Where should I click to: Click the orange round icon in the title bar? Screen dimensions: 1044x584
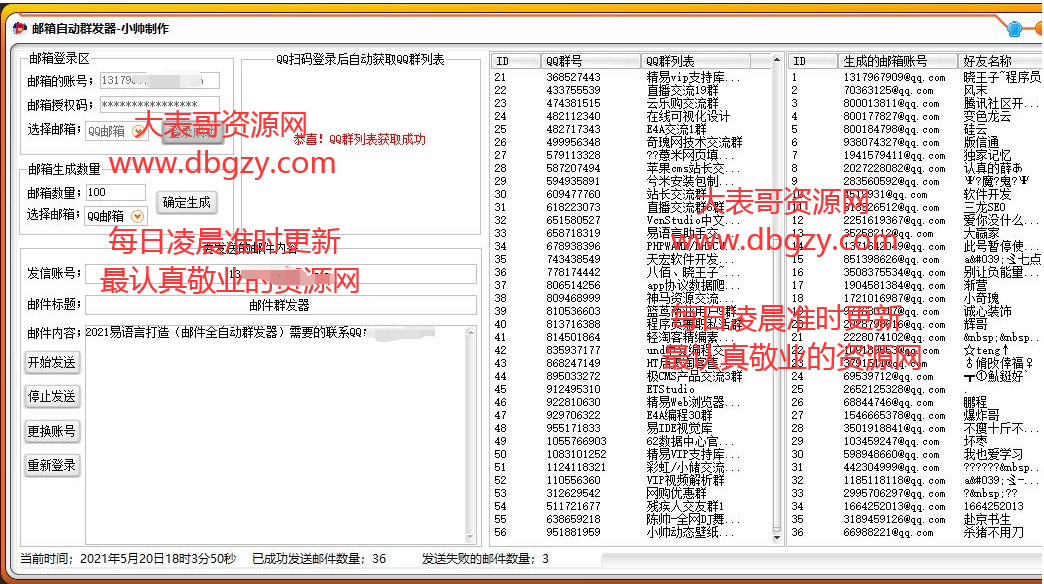tap(1039, 29)
